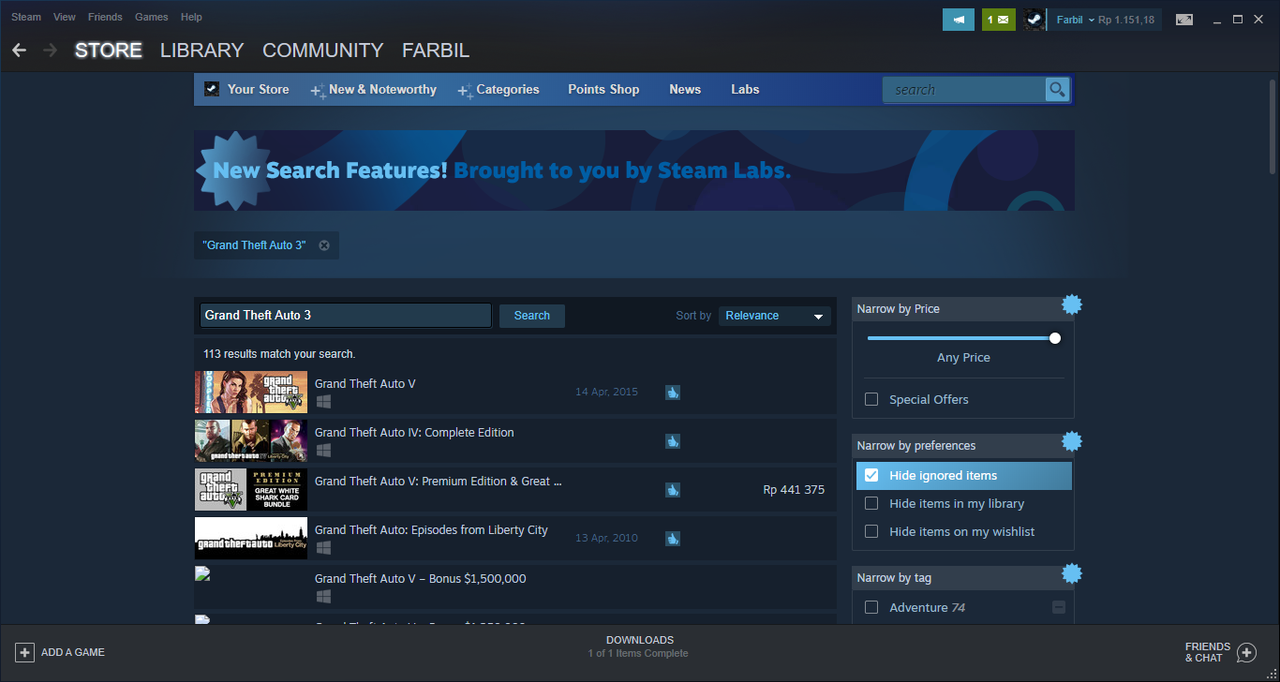Open the Sort by Relevance dropdown
The image size is (1280, 682).
tap(775, 316)
